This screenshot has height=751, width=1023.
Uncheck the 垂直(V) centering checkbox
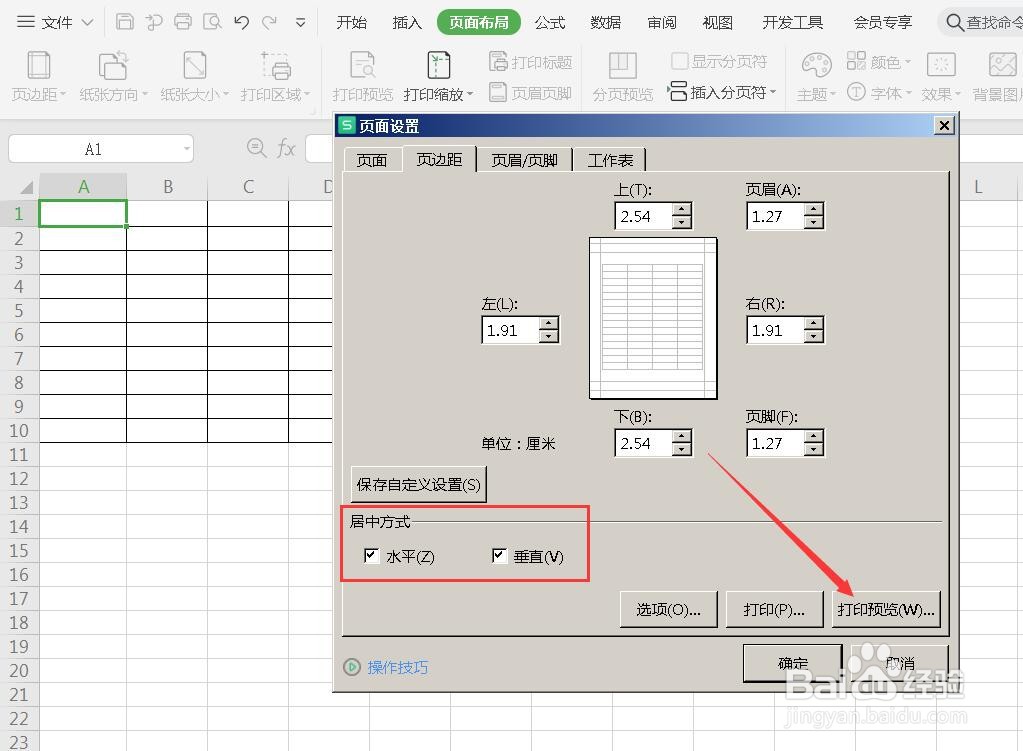pyautogui.click(x=499, y=556)
